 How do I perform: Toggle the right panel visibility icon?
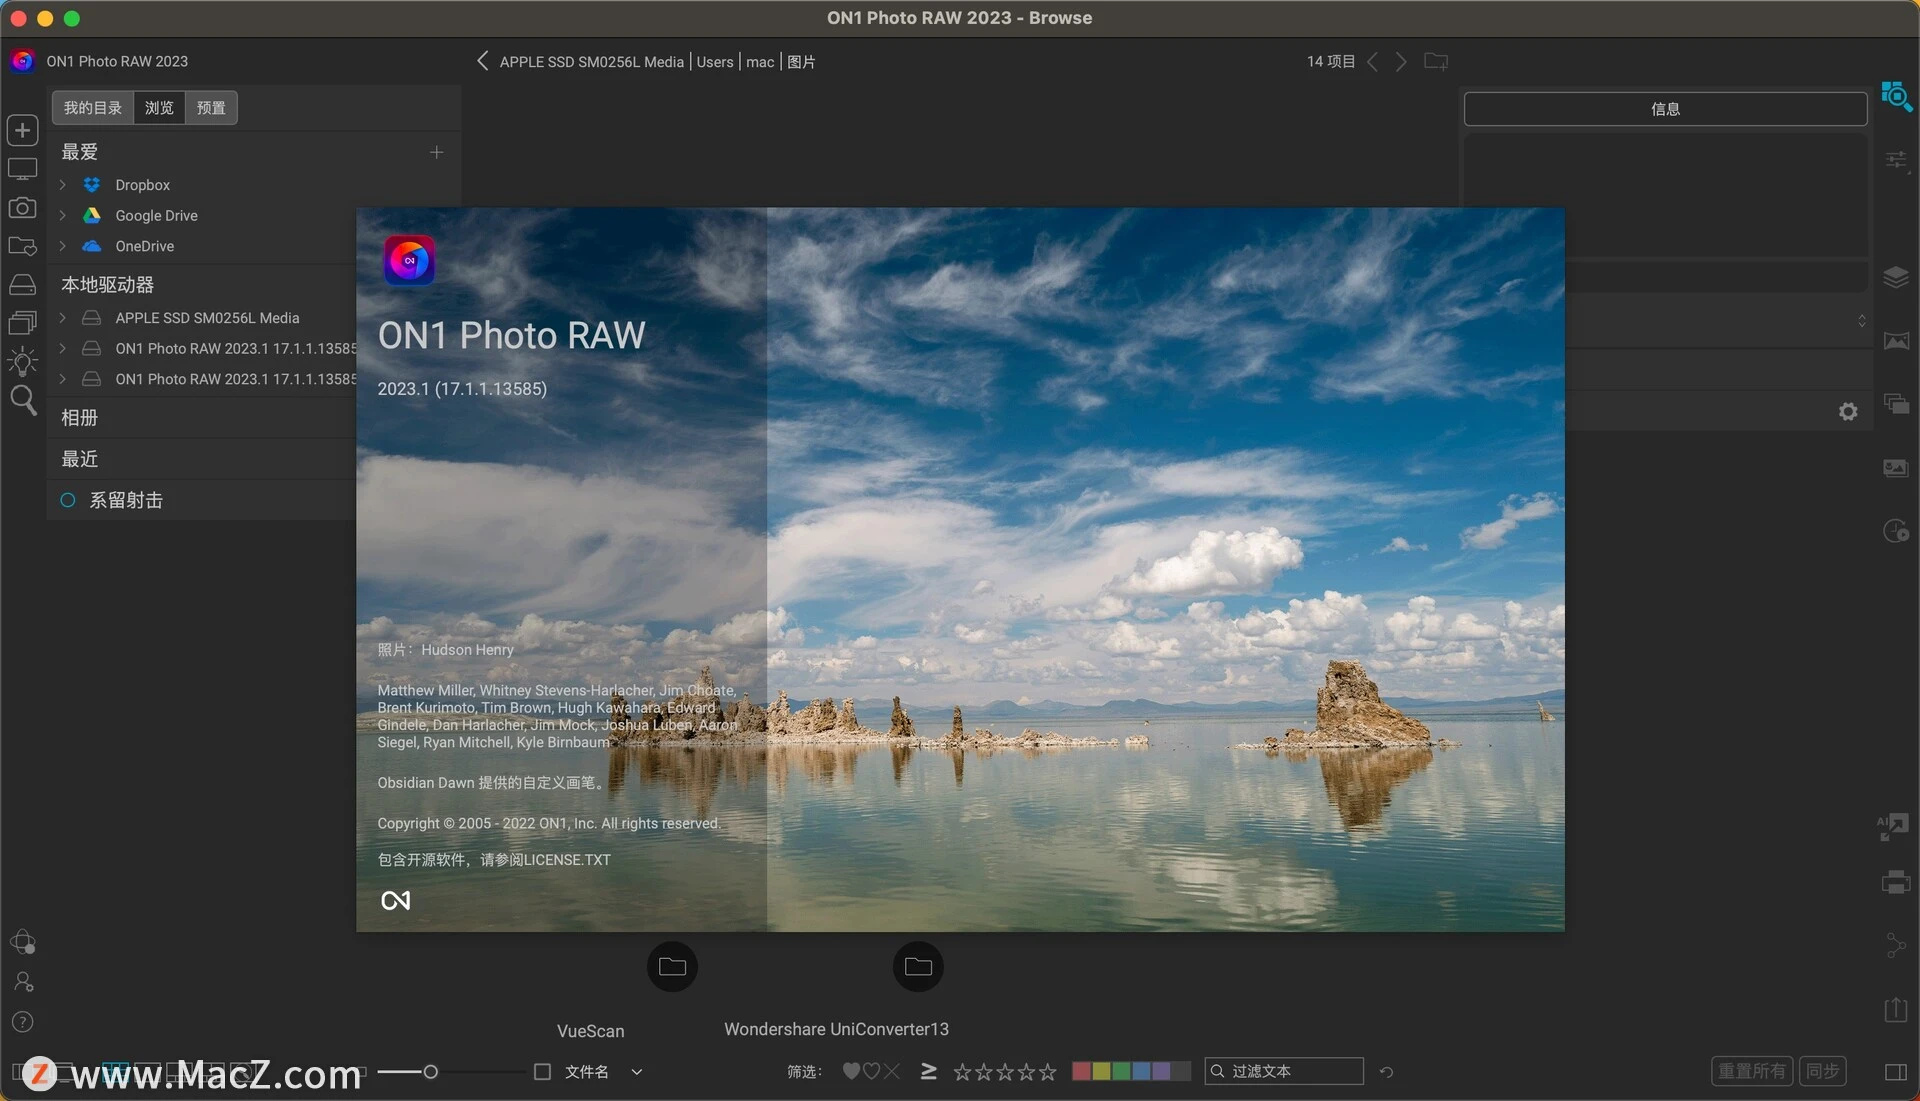pyautogui.click(x=1896, y=1072)
